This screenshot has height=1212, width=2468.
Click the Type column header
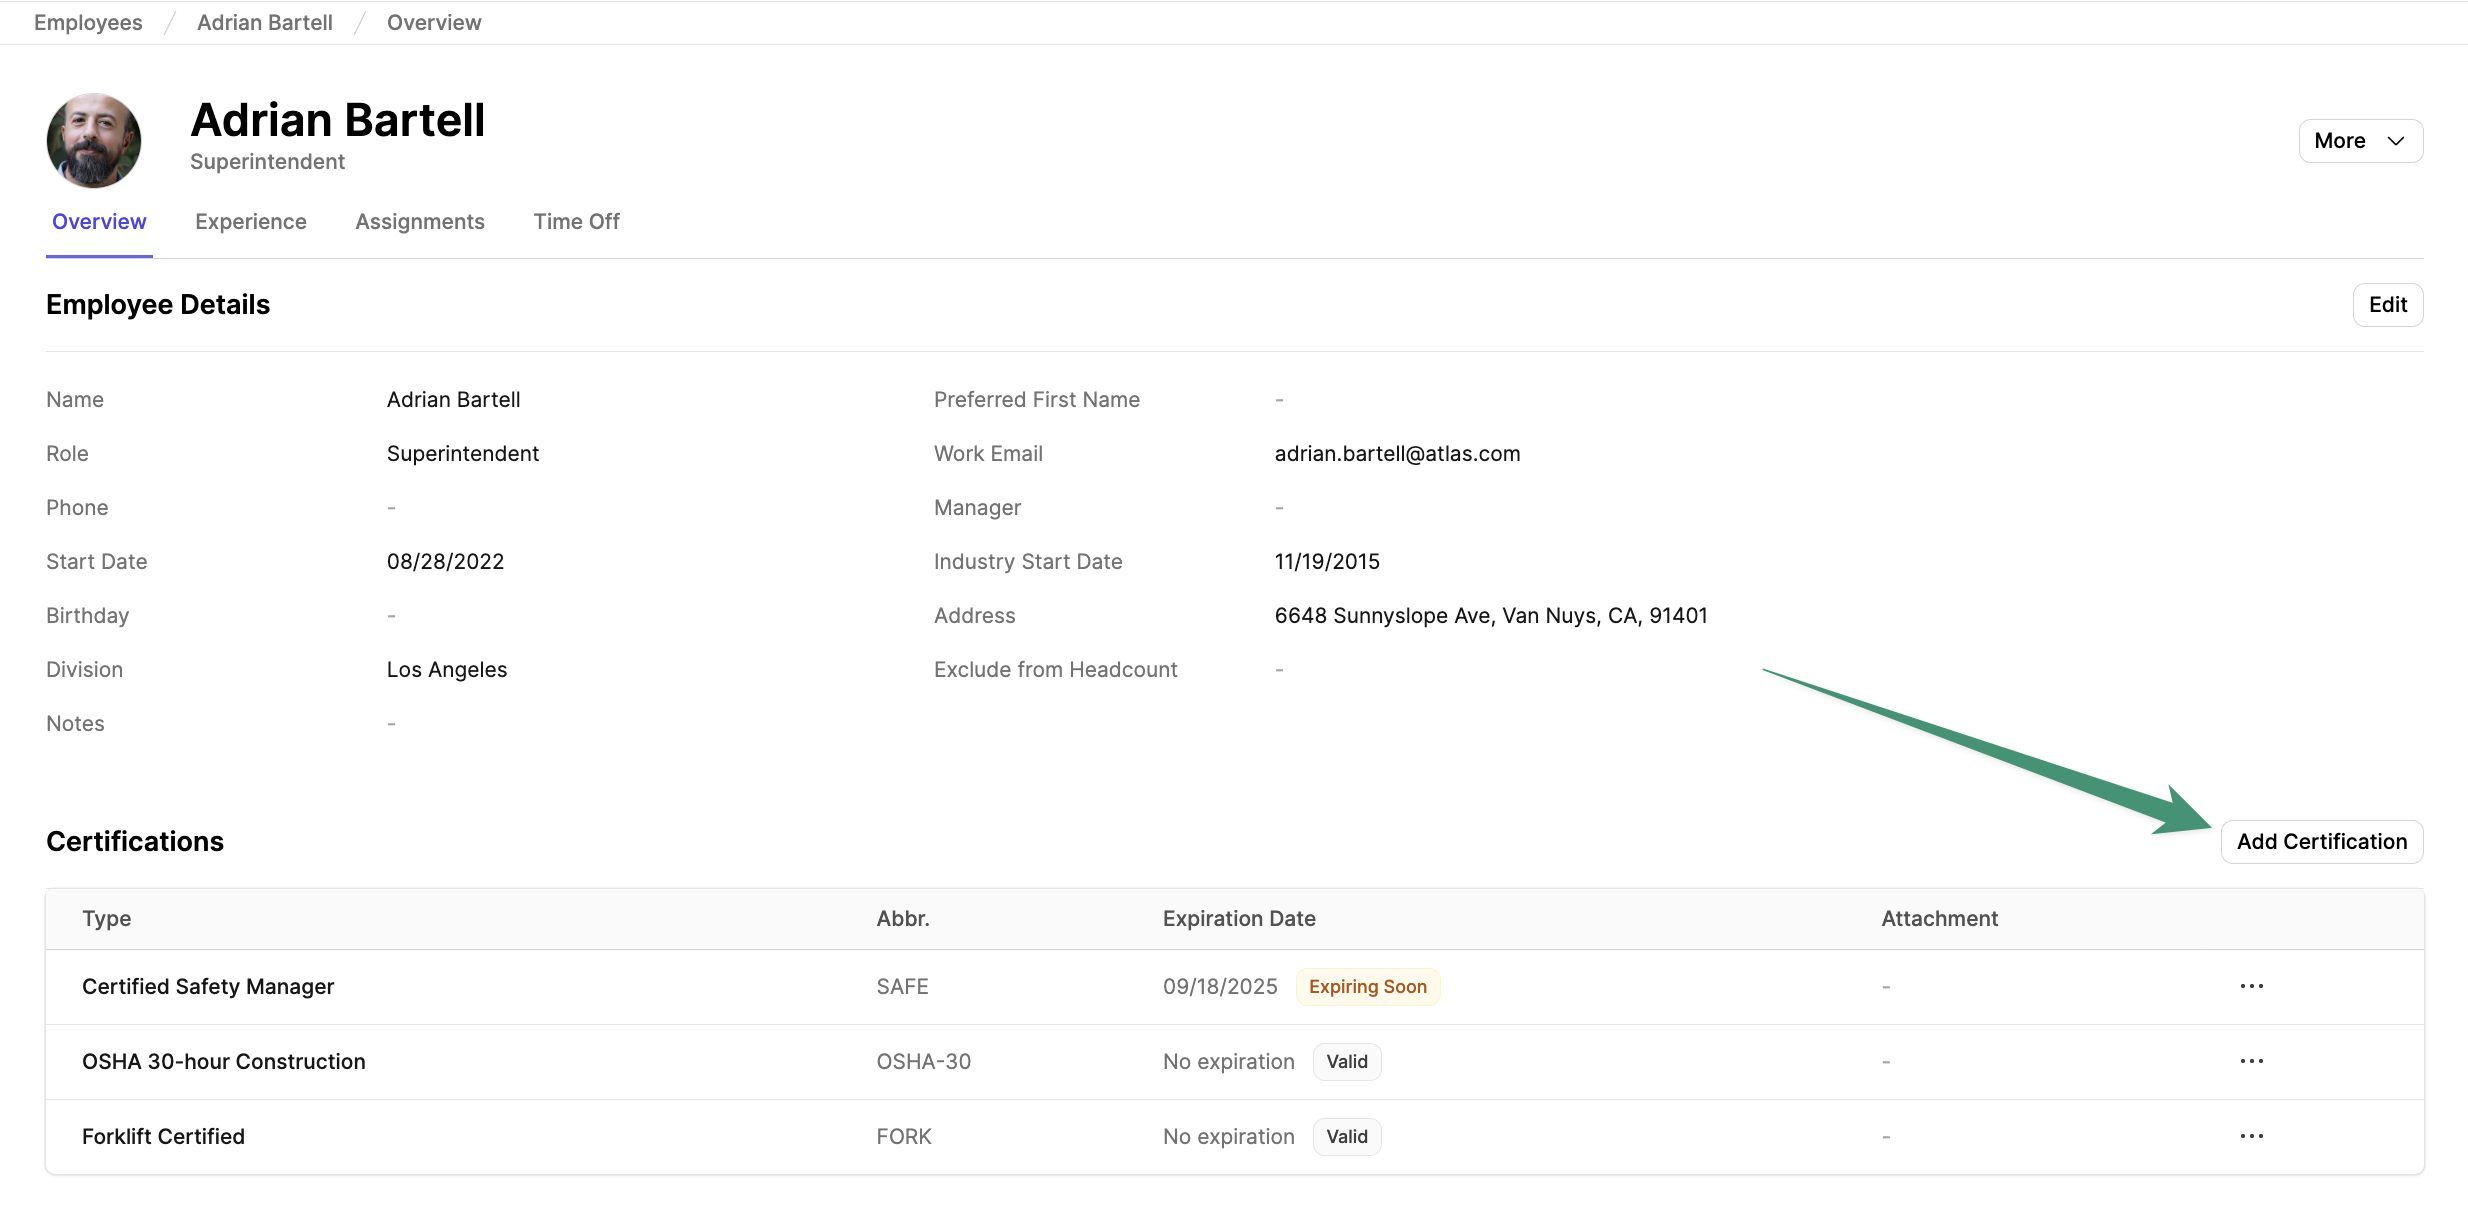point(107,919)
